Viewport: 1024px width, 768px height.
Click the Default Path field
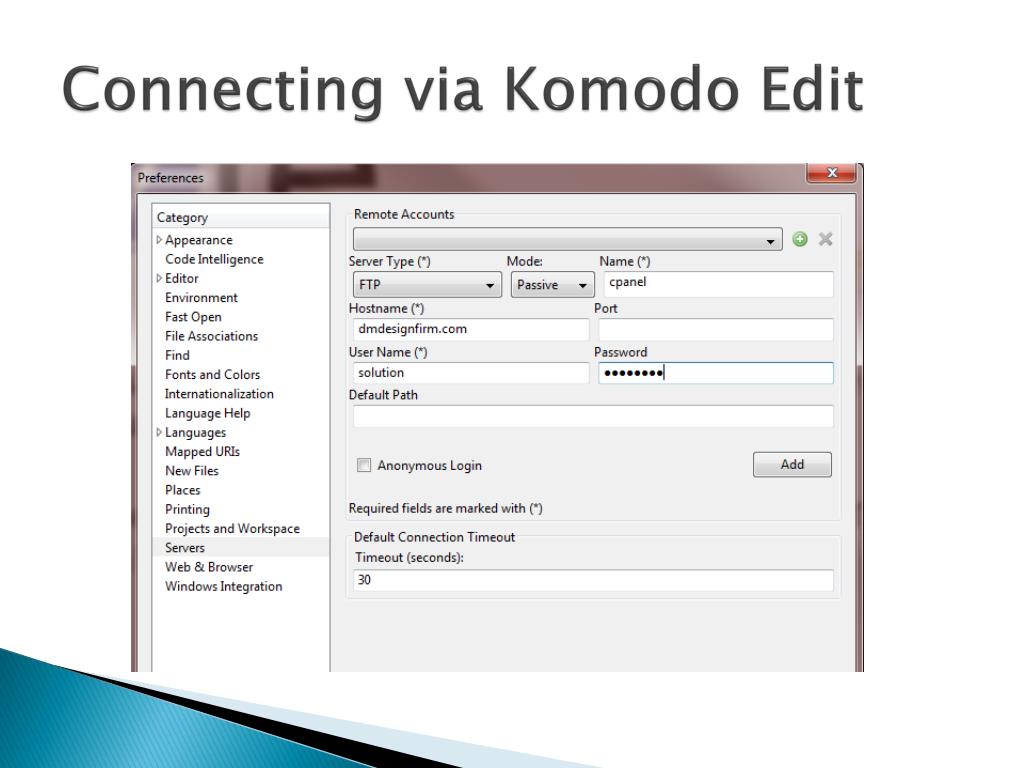[593, 416]
